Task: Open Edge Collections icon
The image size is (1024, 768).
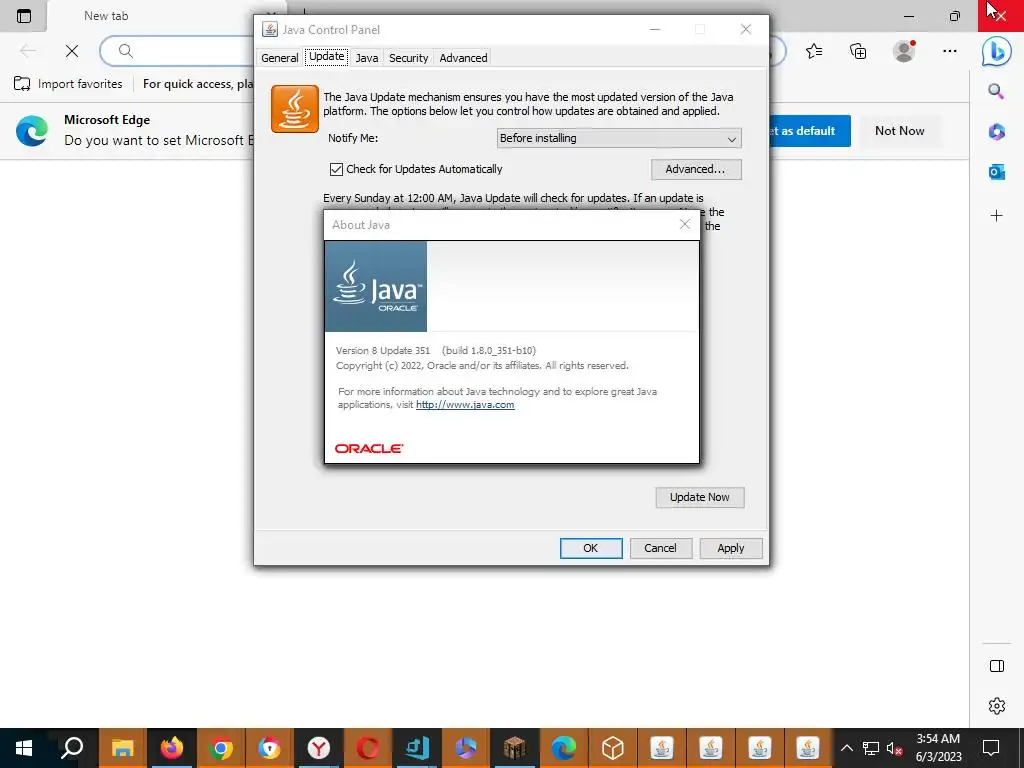Action: pos(858,51)
